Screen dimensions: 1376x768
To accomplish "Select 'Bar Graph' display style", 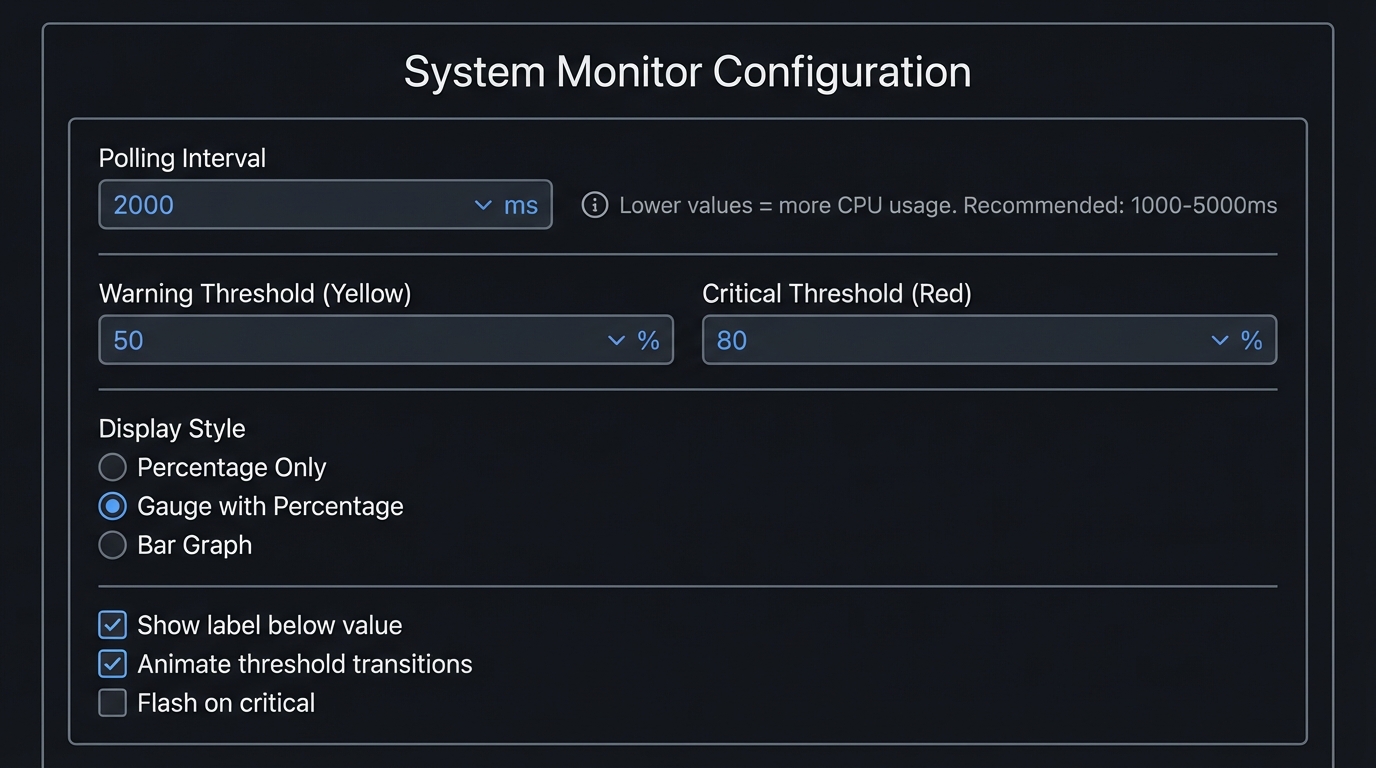I will (112, 545).
